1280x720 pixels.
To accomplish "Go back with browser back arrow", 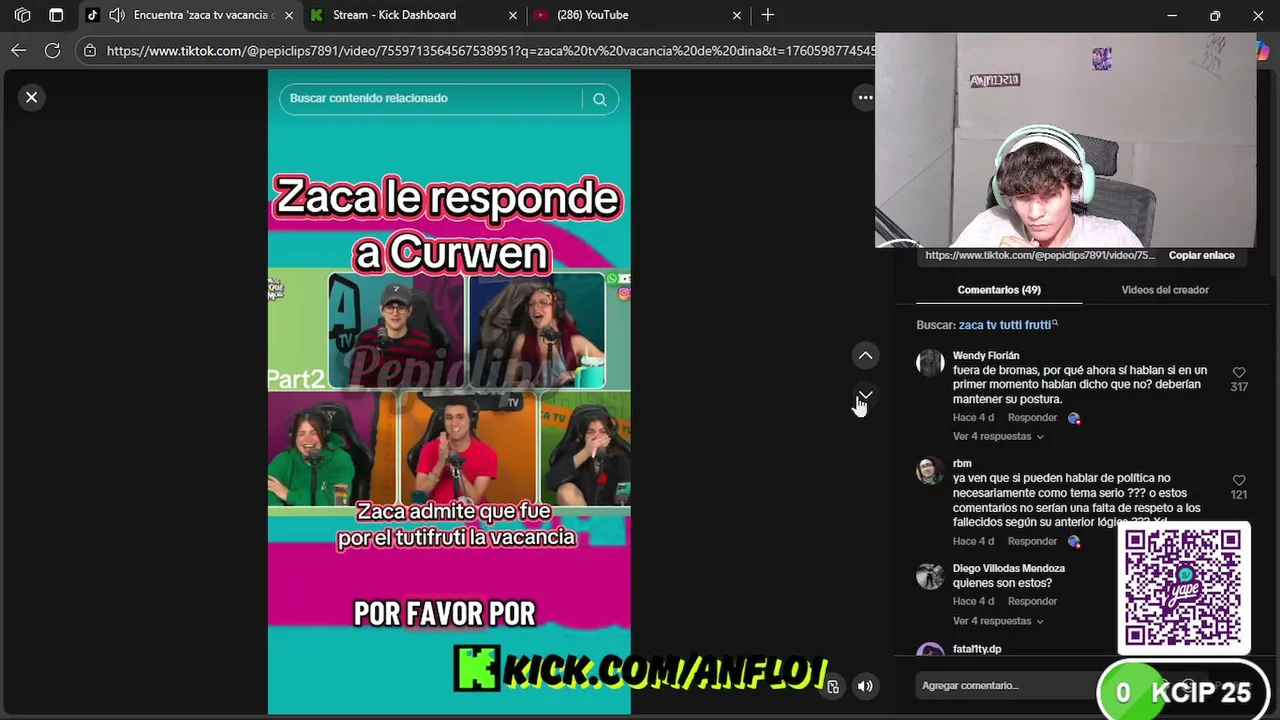I will tap(19, 50).
